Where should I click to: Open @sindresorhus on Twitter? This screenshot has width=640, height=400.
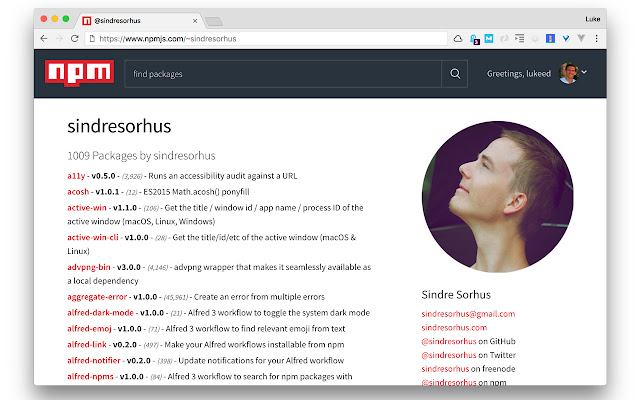[x=449, y=355]
